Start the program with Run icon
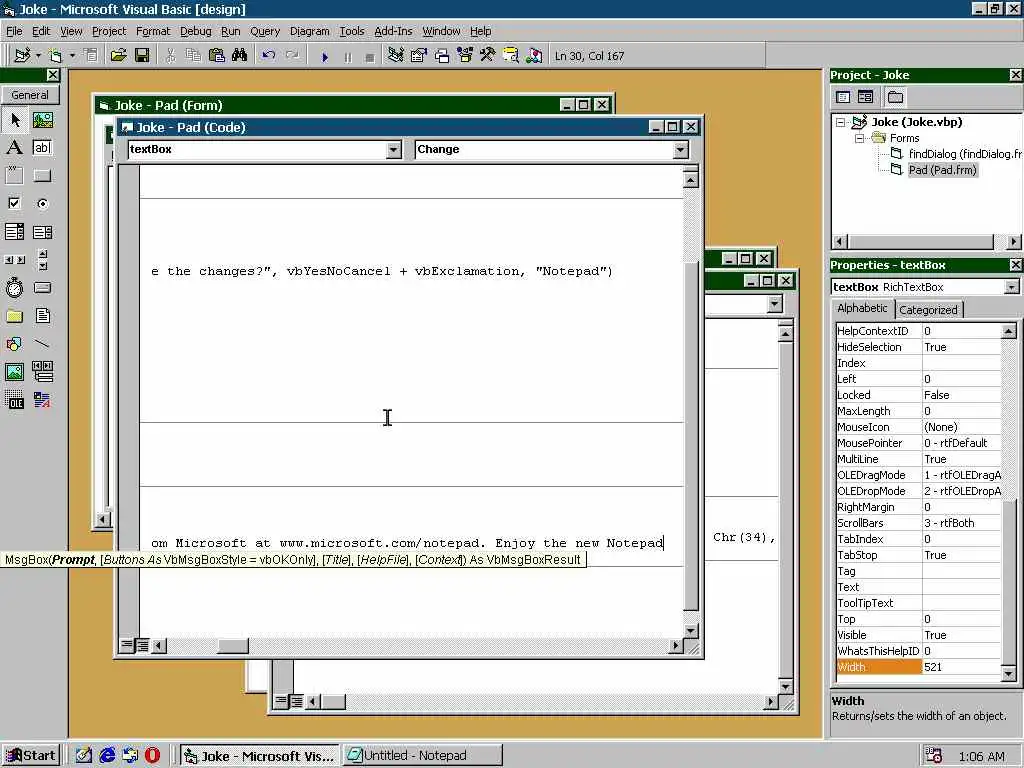Viewport: 1024px width, 768px height. coord(325,57)
